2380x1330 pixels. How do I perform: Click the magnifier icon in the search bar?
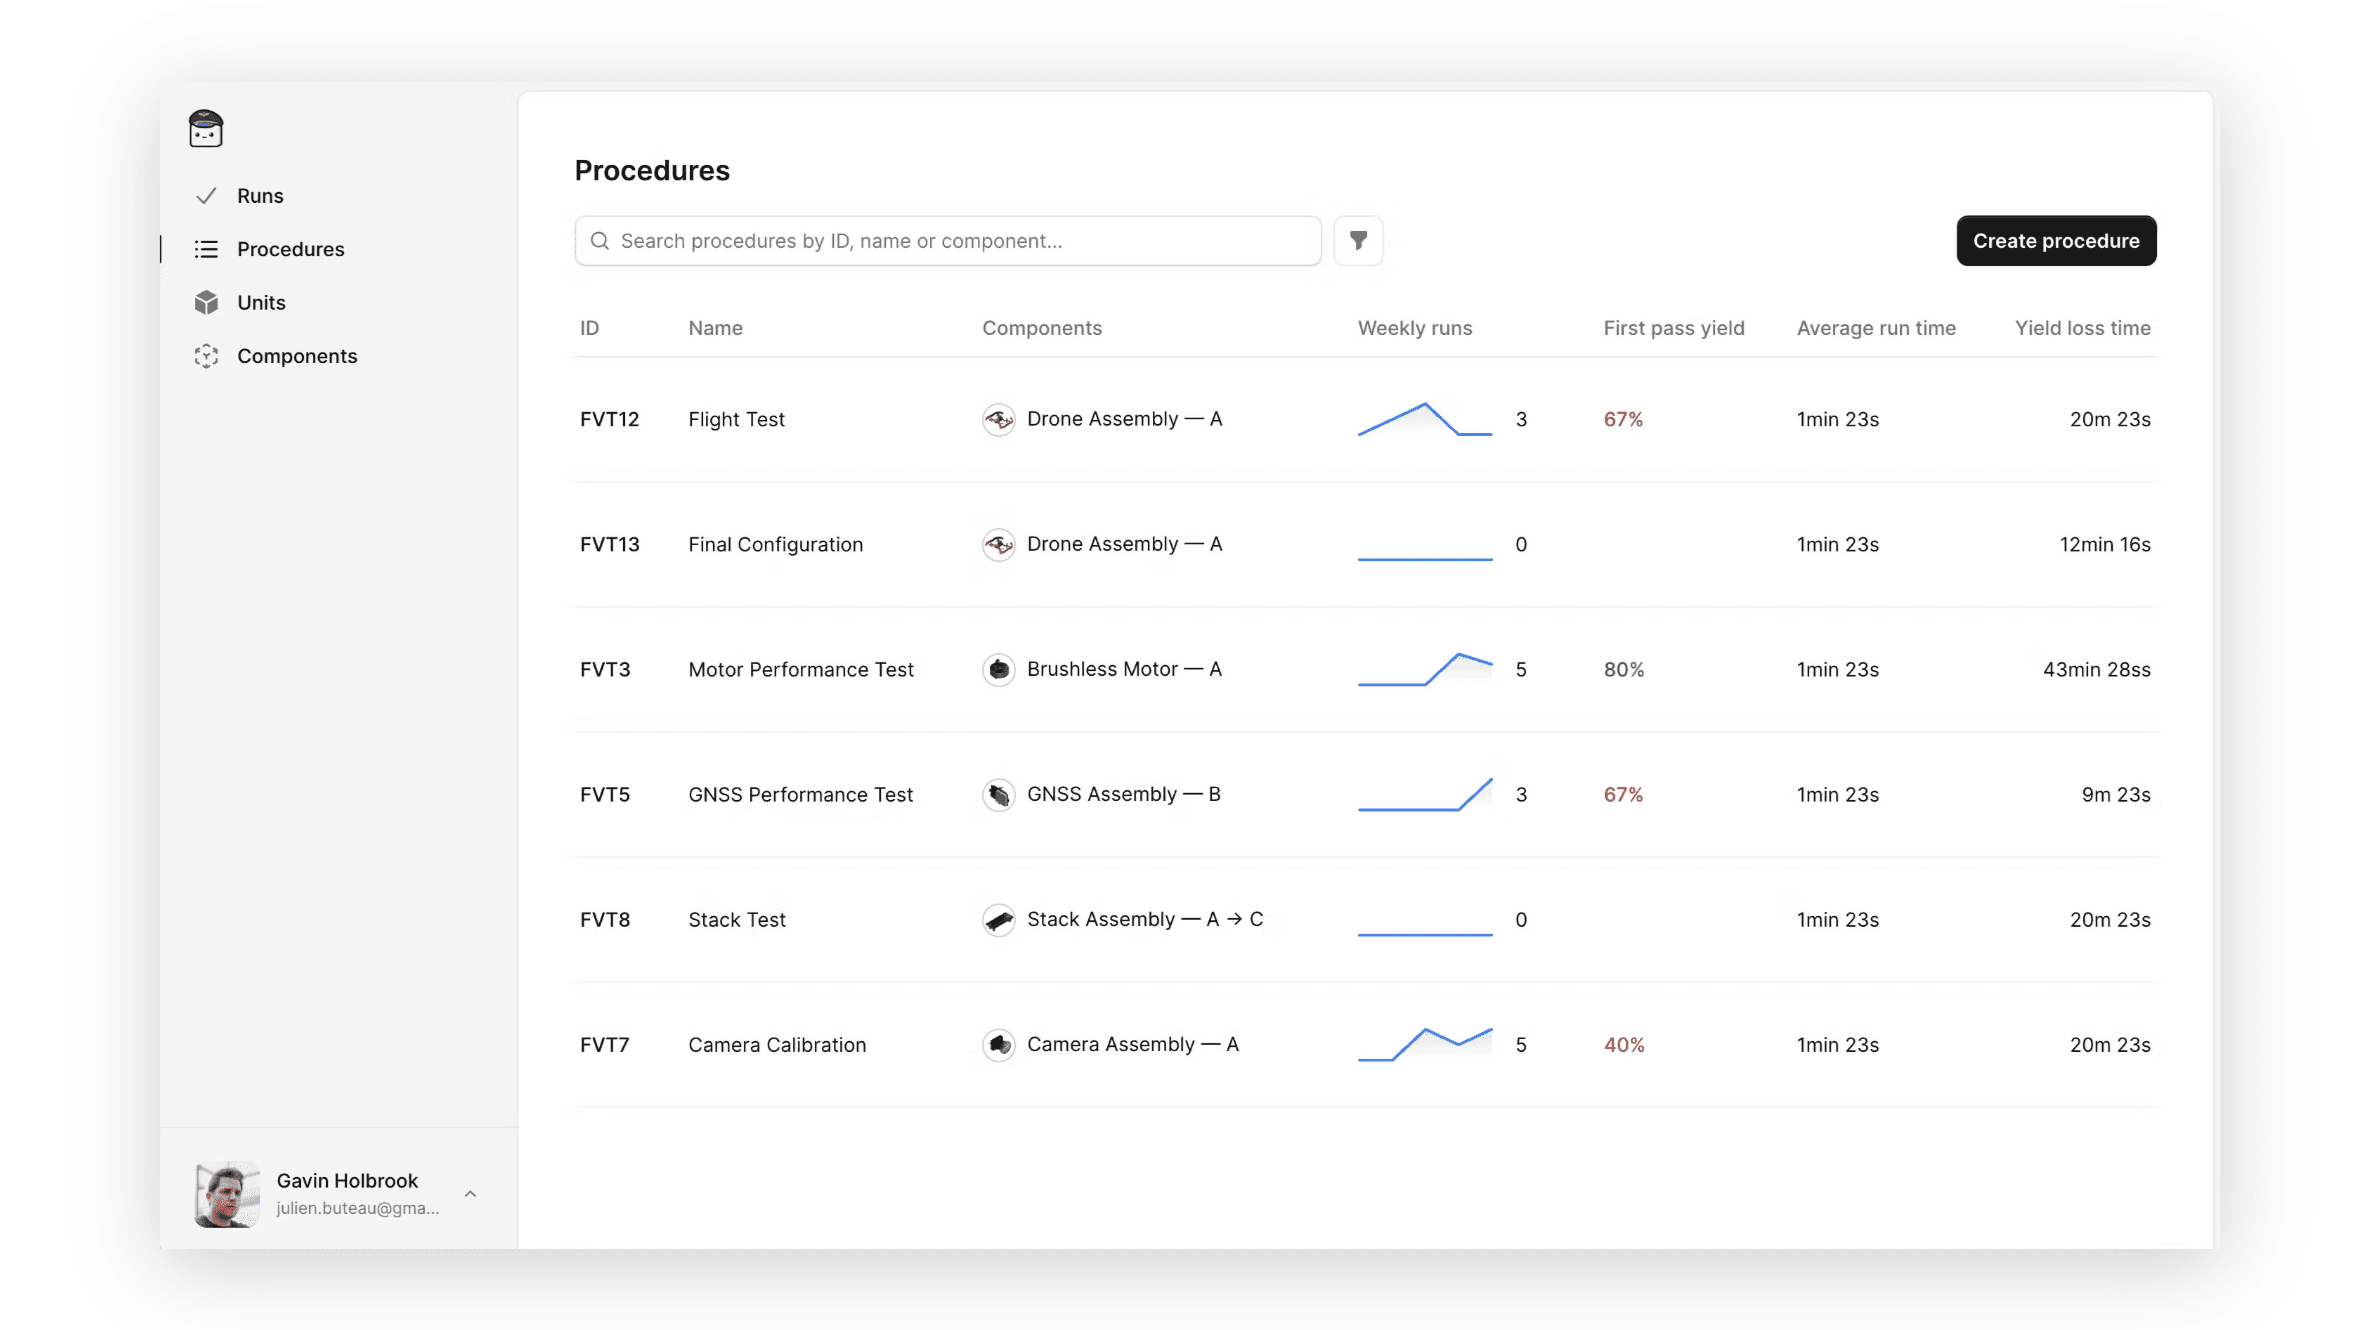point(599,240)
